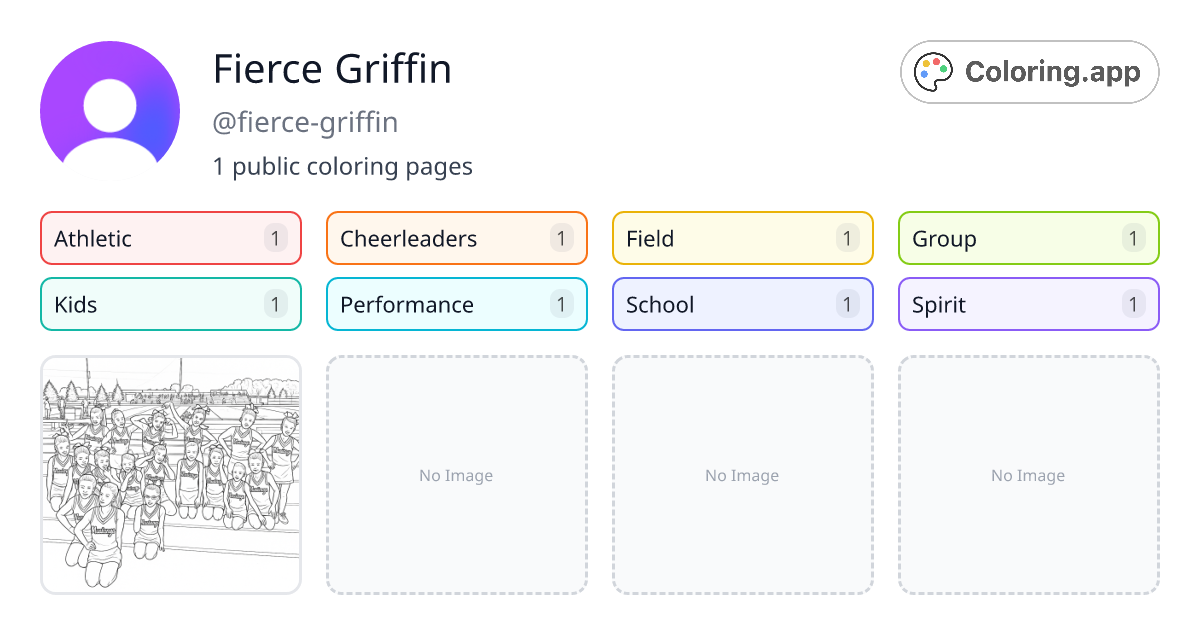The width and height of the screenshot is (1200, 630).
Task: Click the count badge on Kids tag
Action: (274, 304)
